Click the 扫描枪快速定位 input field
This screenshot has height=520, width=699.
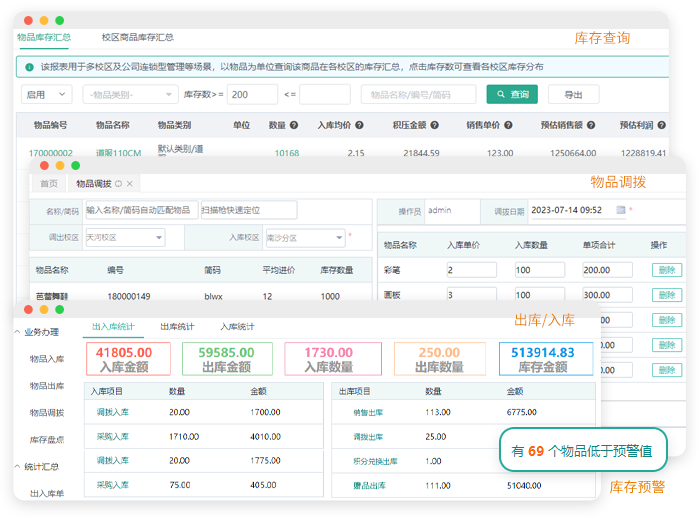(249, 210)
